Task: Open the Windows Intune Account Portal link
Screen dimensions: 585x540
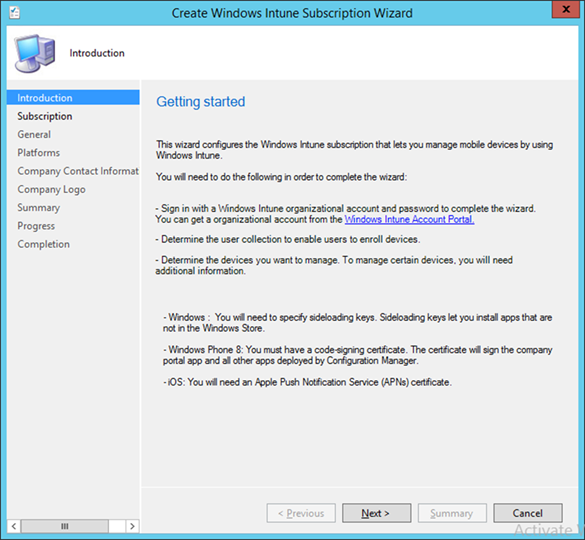Action: pyautogui.click(x=409, y=219)
